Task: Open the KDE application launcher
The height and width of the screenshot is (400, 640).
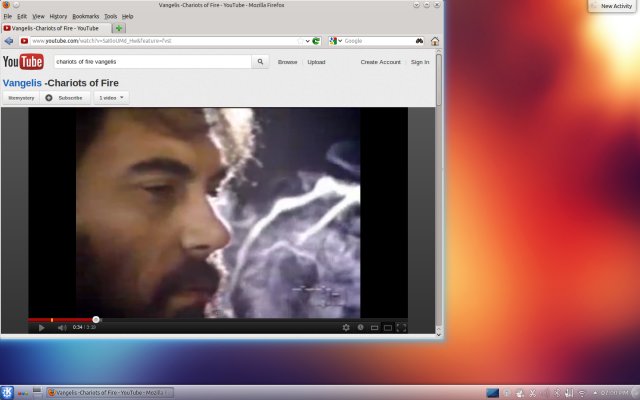Action: (7, 393)
